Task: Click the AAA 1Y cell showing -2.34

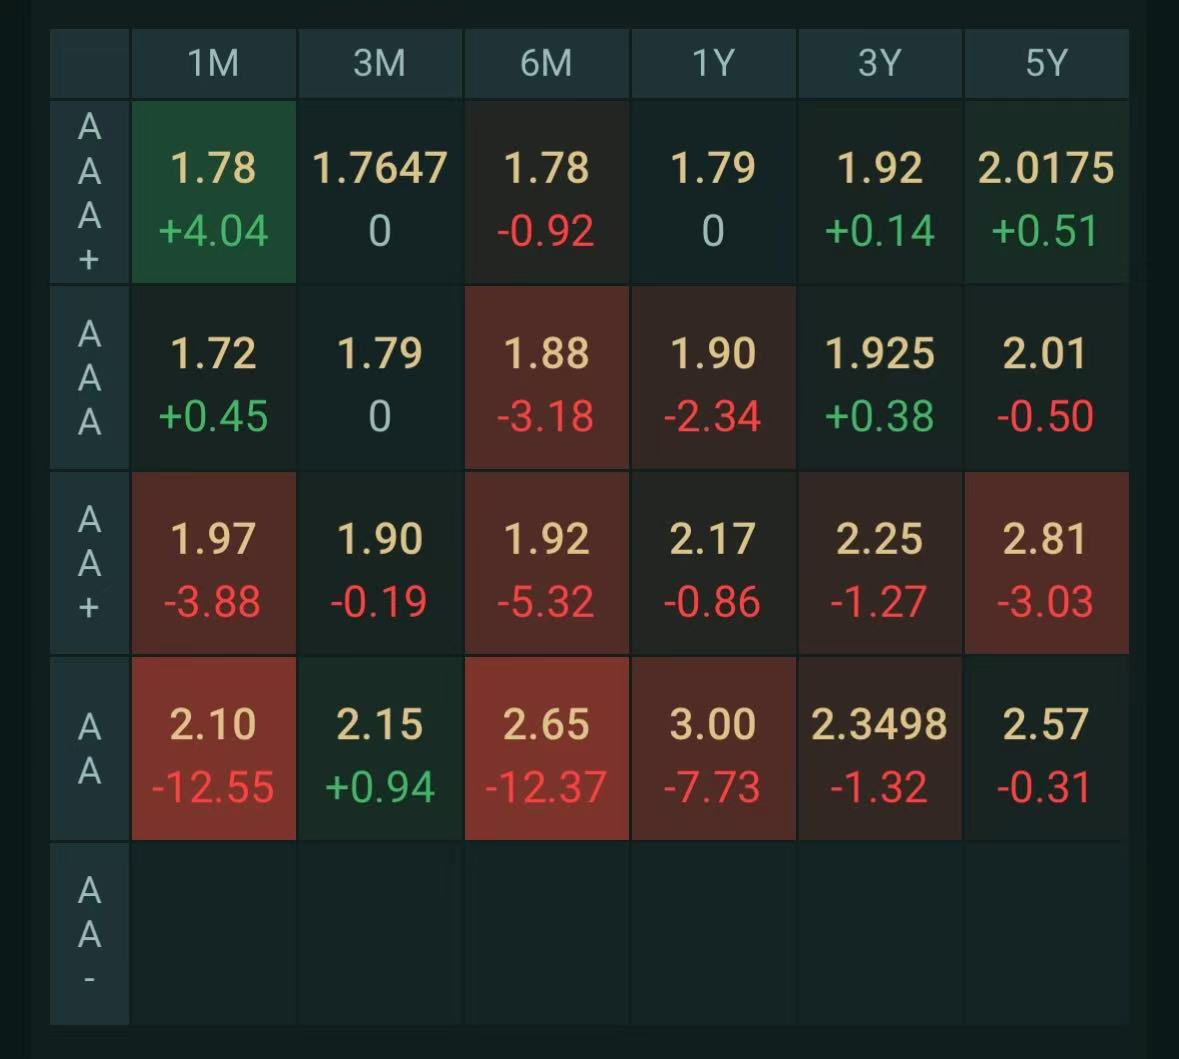Action: (714, 378)
